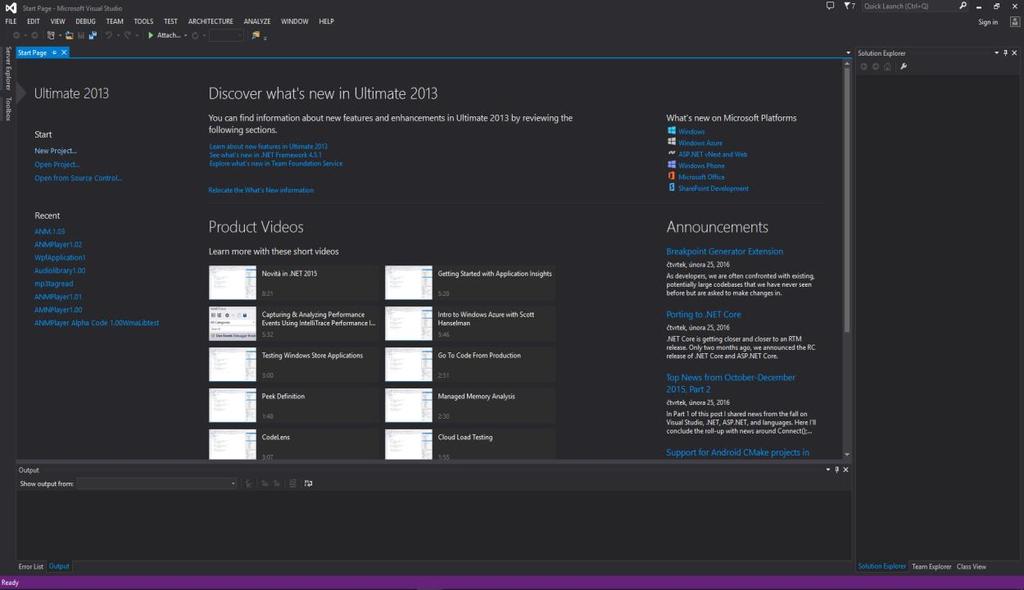Click the Microsoft Office platform icon
Screen dimensions: 1024x590
click(x=671, y=176)
